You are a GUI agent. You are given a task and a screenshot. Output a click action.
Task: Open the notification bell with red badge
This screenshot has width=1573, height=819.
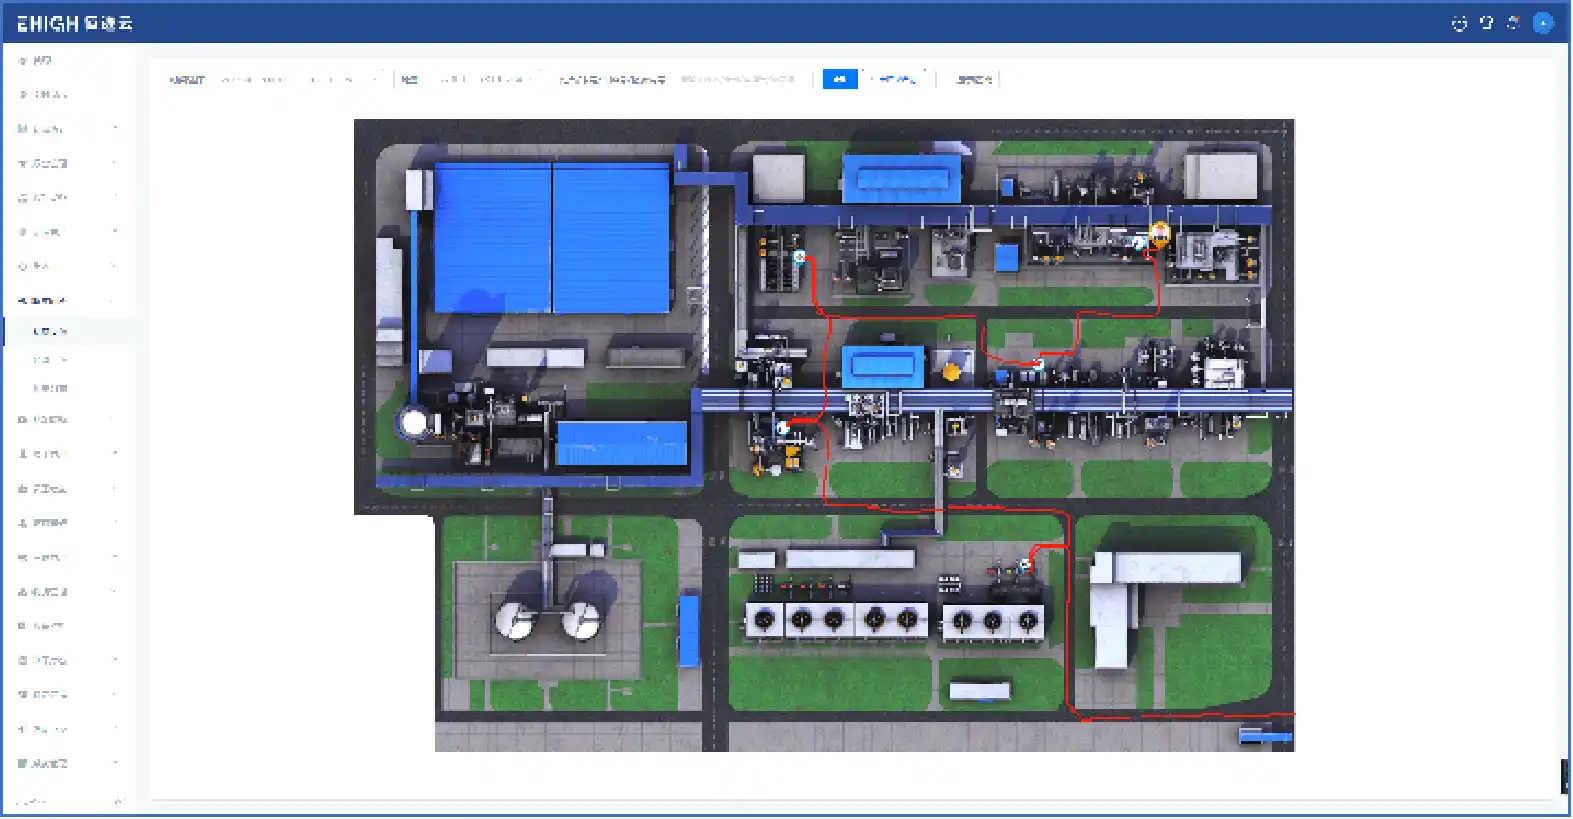tap(1514, 22)
